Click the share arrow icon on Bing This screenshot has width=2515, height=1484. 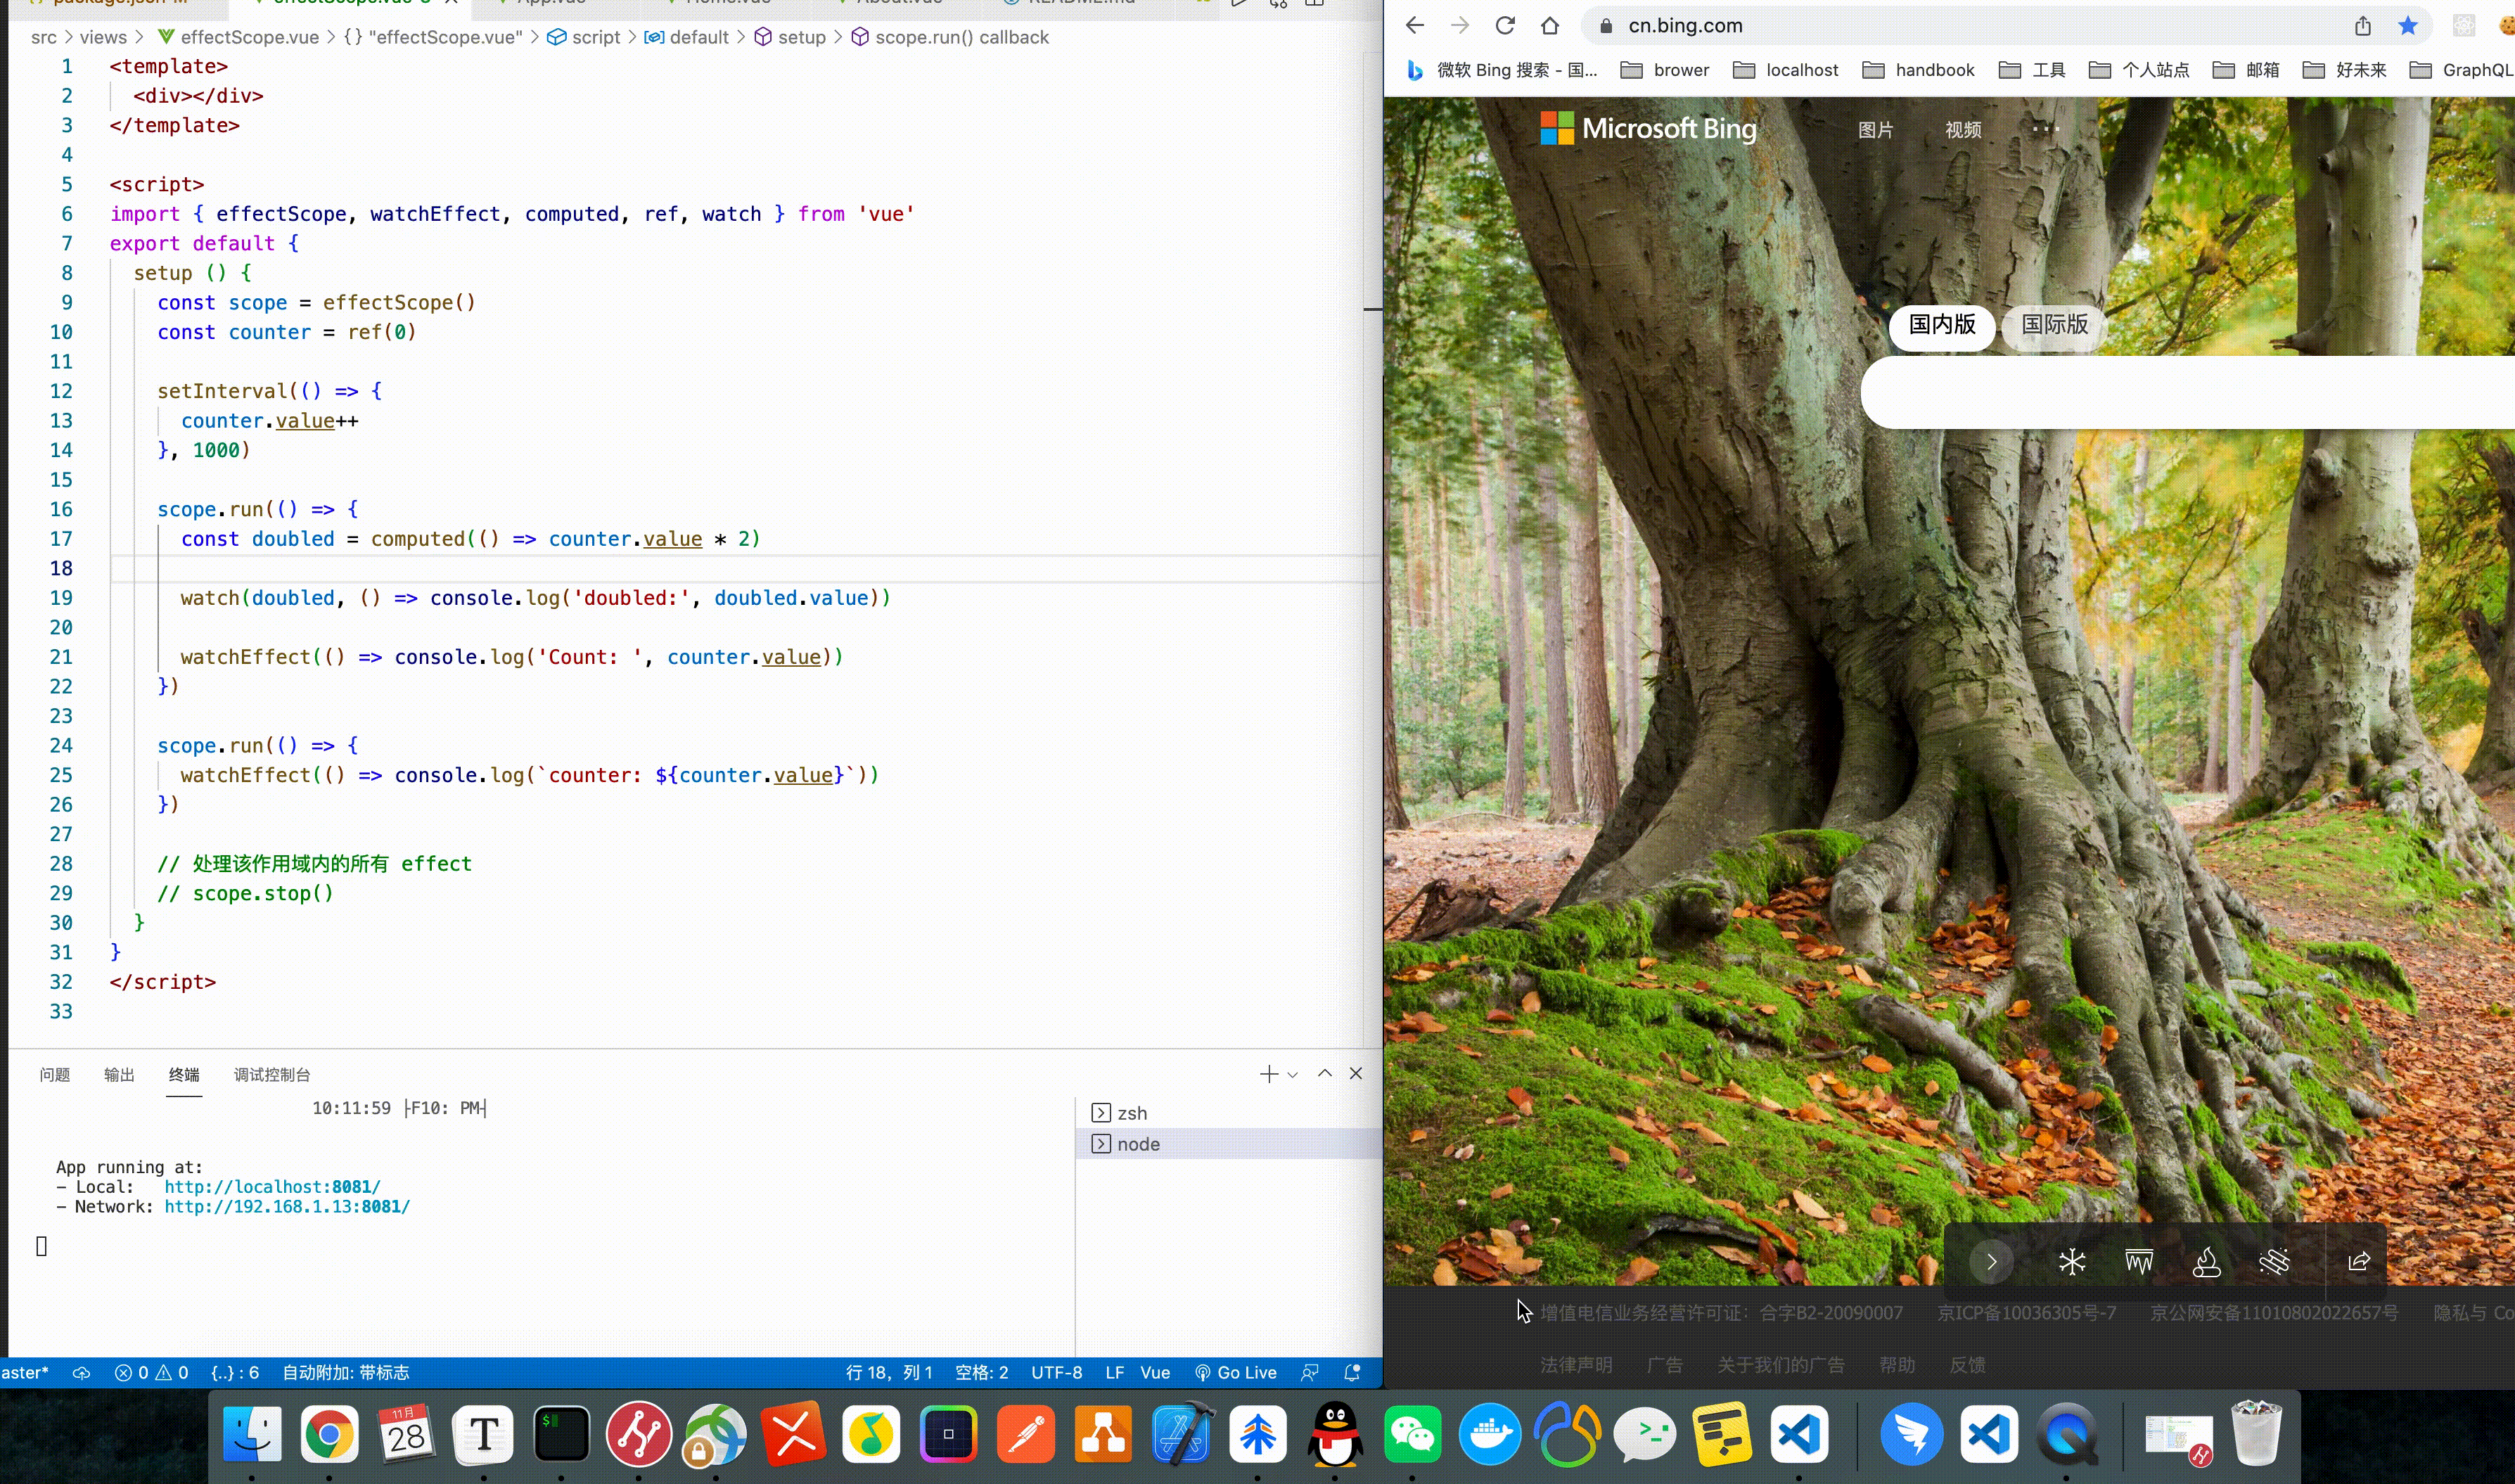[2359, 1262]
